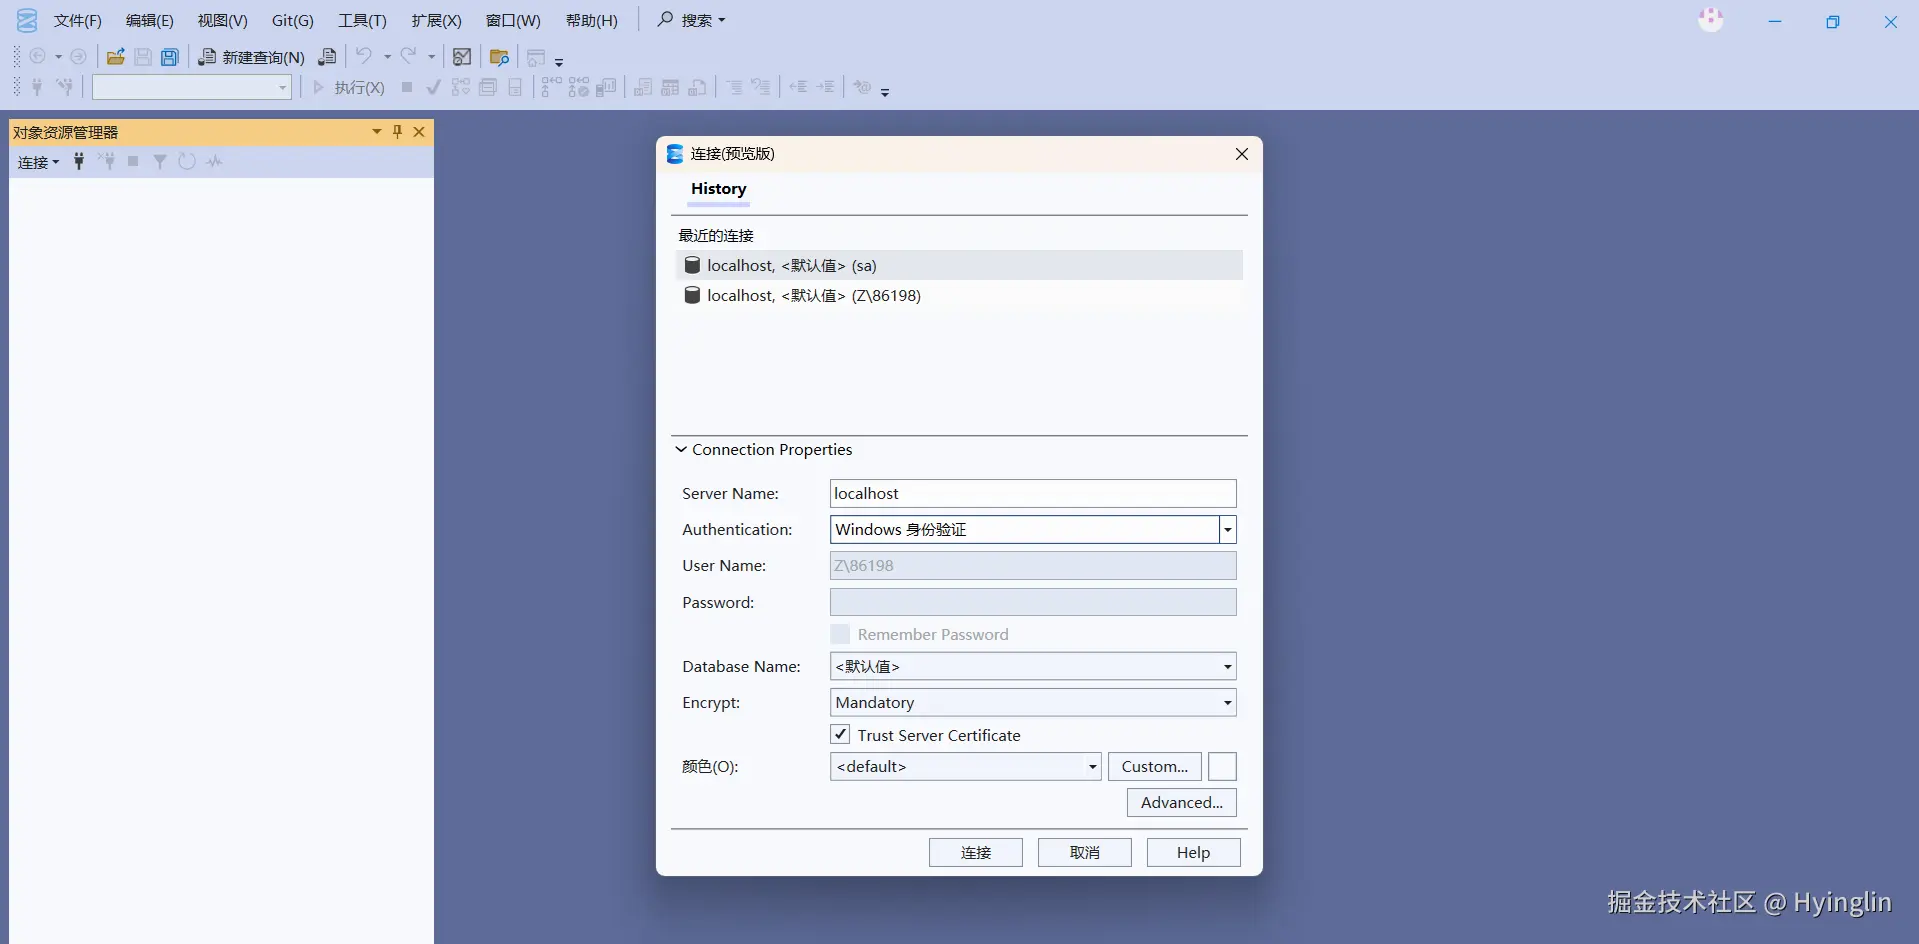Click the Cancel Executing Query square beside 执行(X)
1919x944 pixels.
coord(407,87)
